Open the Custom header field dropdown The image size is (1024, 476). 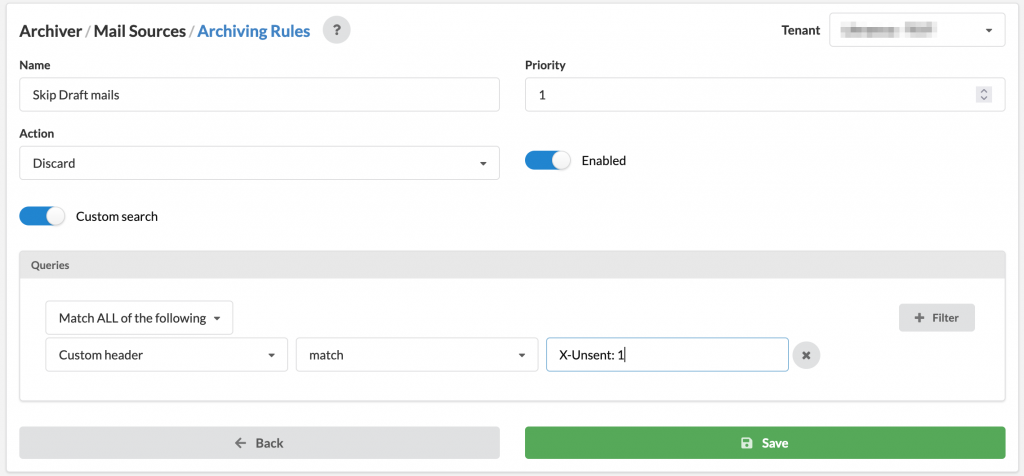(167, 355)
